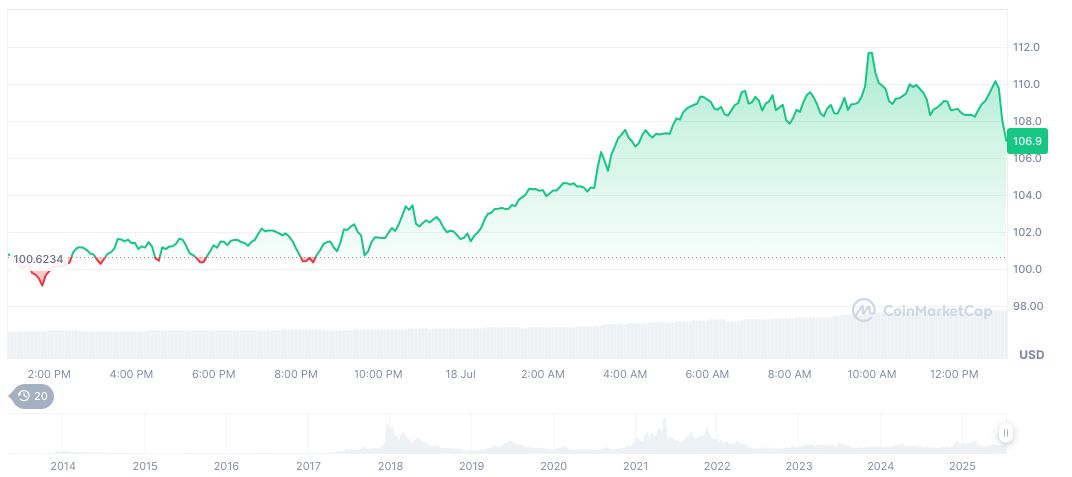Click the history clock badge showing 20

click(x=32, y=396)
